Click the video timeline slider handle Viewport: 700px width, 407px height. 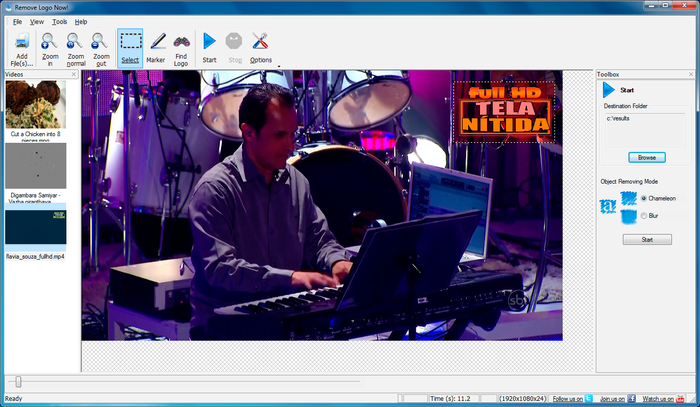pyautogui.click(x=18, y=382)
